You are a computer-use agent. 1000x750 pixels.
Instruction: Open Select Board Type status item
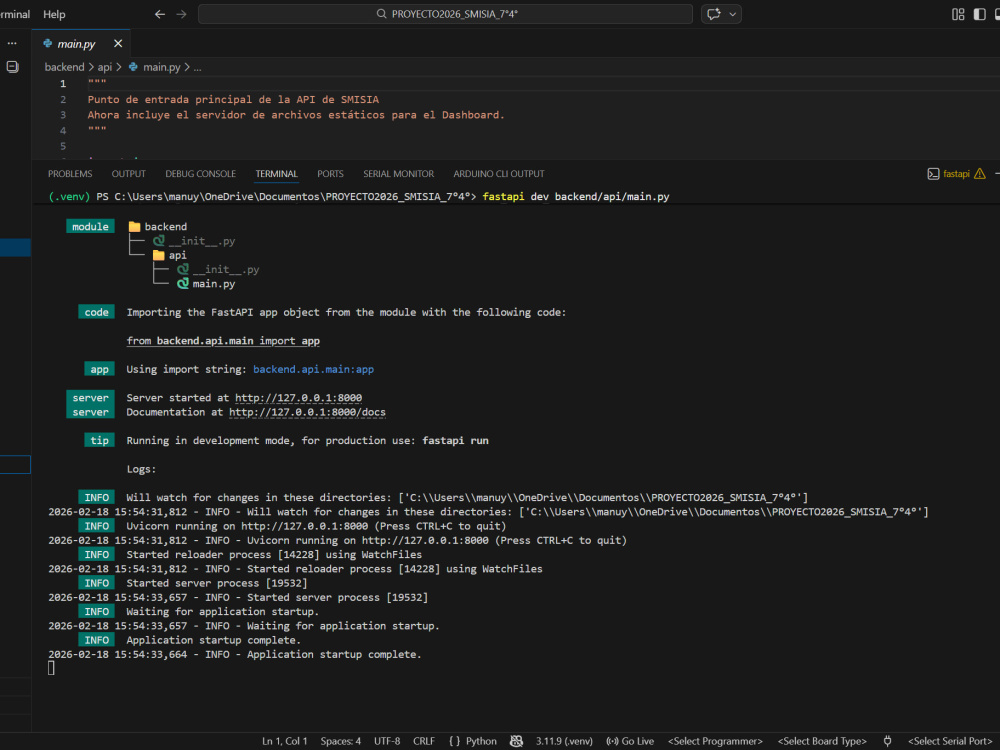coord(822,741)
